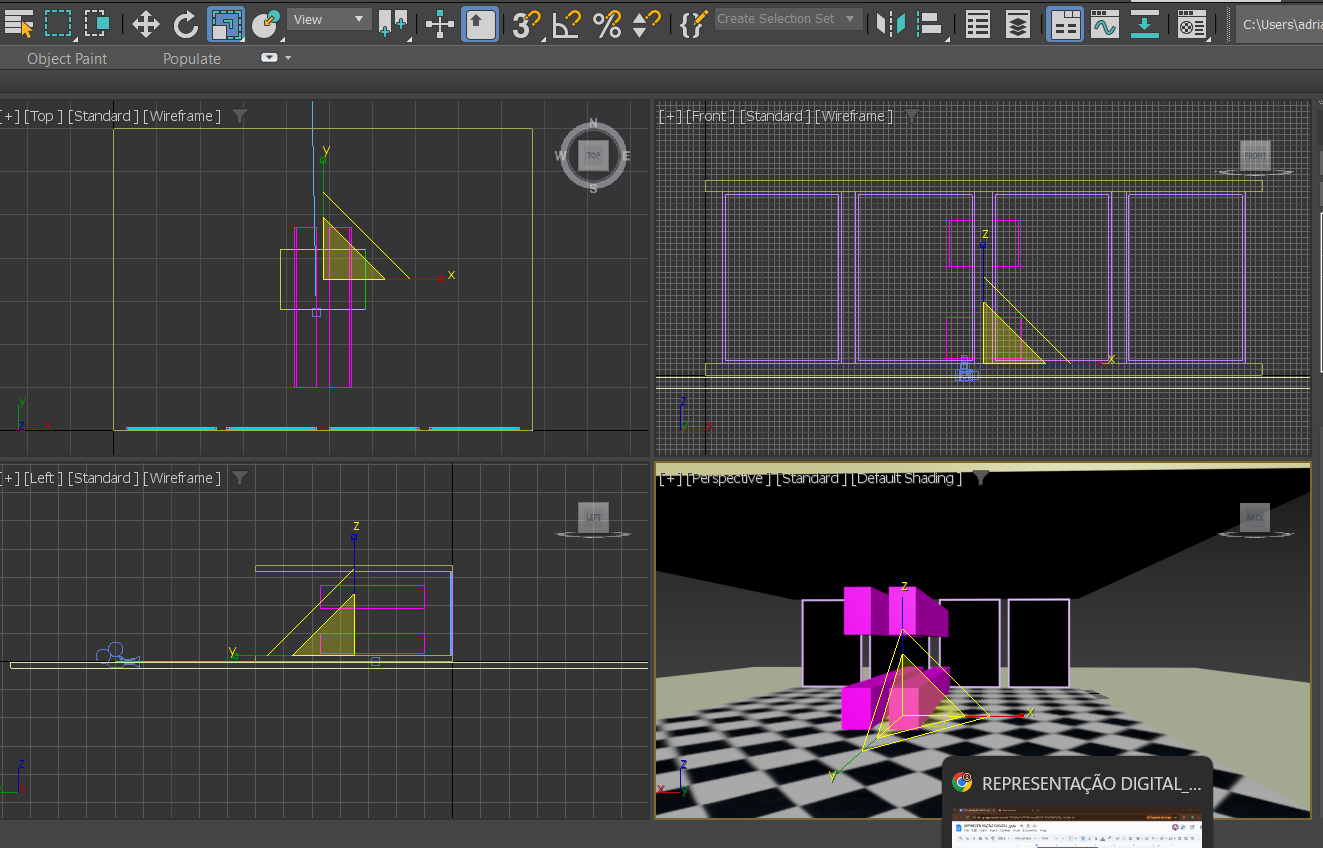Switch to the Populate ribbon tab
1323x848 pixels.
click(x=192, y=58)
